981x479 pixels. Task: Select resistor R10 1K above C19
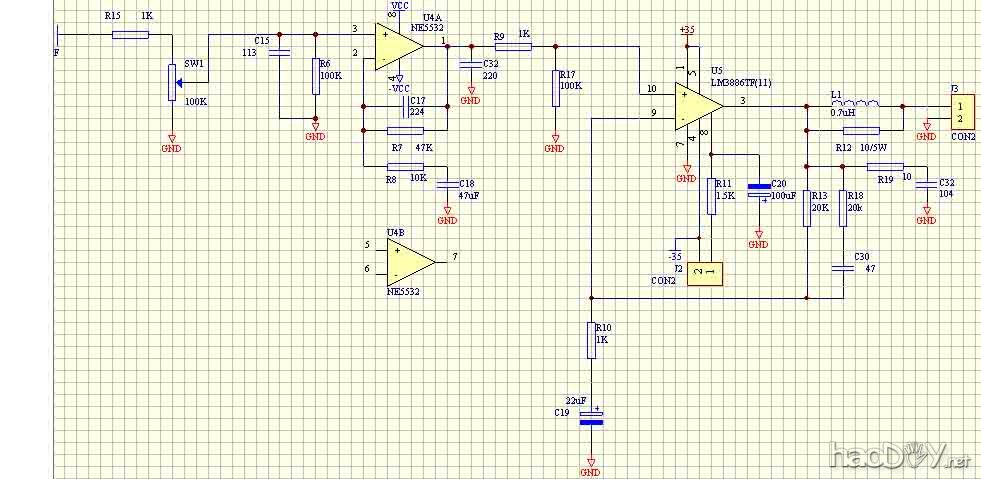click(592, 340)
